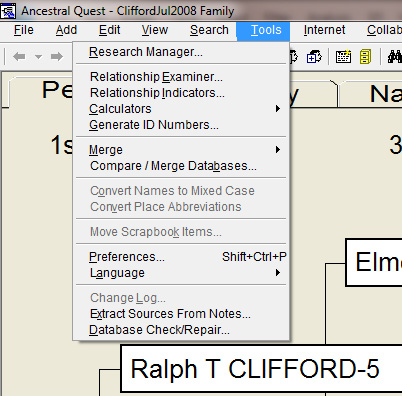The image size is (402, 396).
Task: Open the Collaboration menu
Action: [384, 30]
